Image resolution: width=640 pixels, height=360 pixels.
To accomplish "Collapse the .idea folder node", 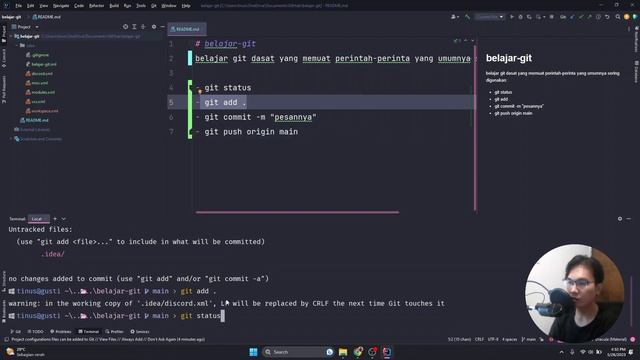I will (x=17, y=45).
